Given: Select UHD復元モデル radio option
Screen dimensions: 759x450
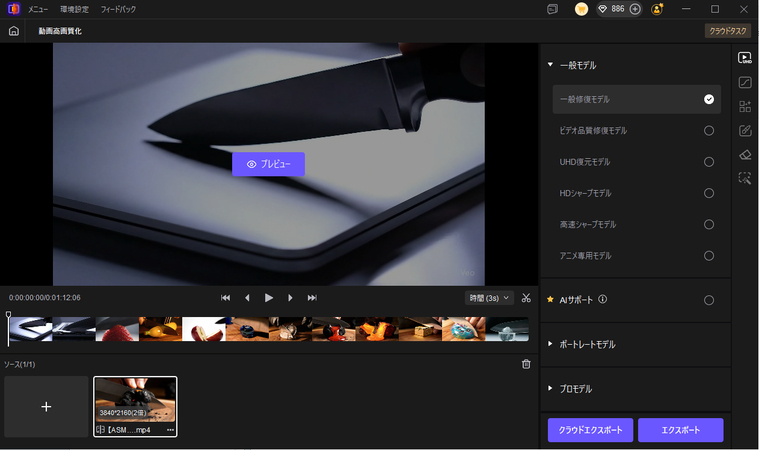Looking at the screenshot, I should (x=709, y=162).
